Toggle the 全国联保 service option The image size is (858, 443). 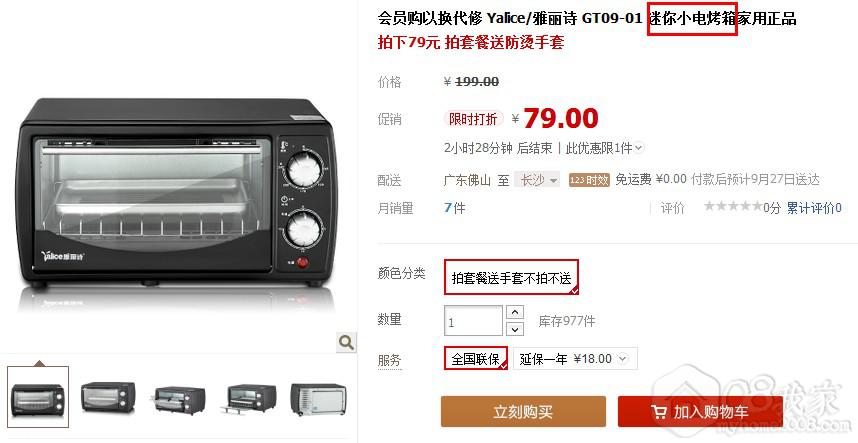pos(476,358)
